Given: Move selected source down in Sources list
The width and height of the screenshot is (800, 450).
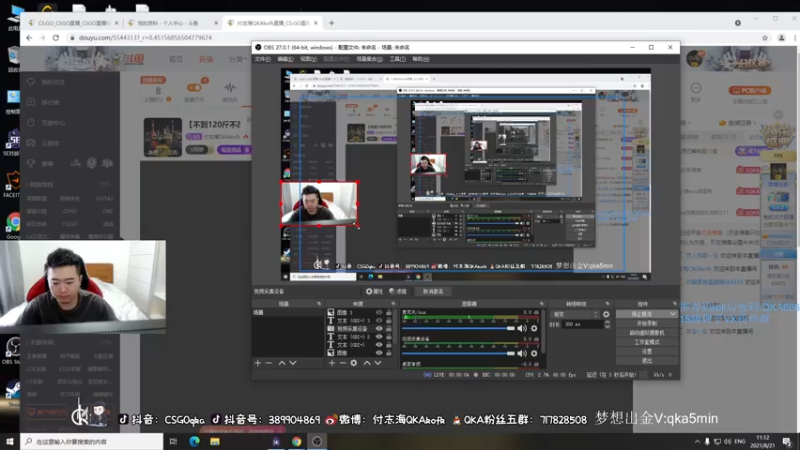Looking at the screenshot, I should 378,363.
